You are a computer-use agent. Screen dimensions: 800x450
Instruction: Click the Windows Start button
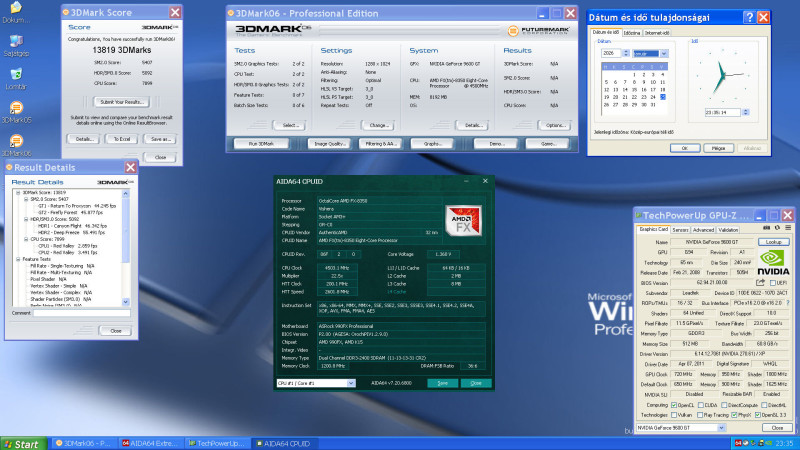click(x=23, y=444)
